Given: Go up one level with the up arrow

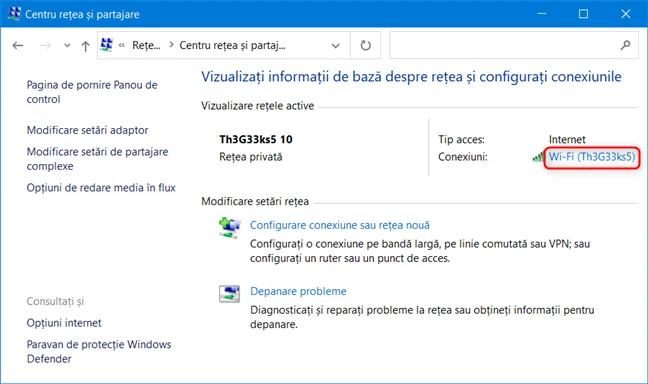Looking at the screenshot, I should click(x=85, y=46).
